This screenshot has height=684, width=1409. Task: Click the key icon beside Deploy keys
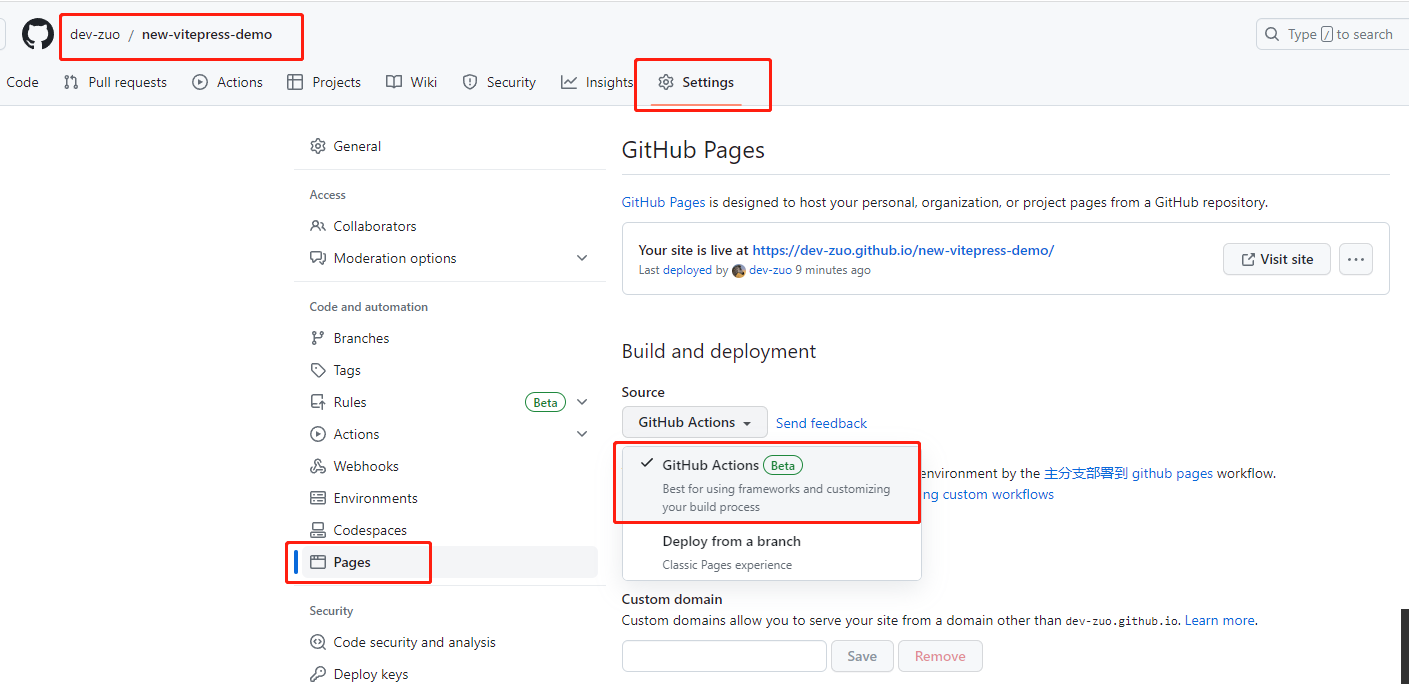pos(318,674)
